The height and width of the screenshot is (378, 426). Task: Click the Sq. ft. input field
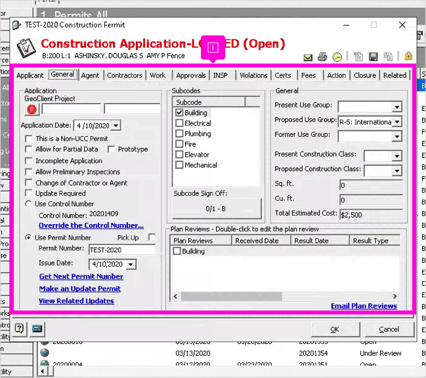(371, 185)
